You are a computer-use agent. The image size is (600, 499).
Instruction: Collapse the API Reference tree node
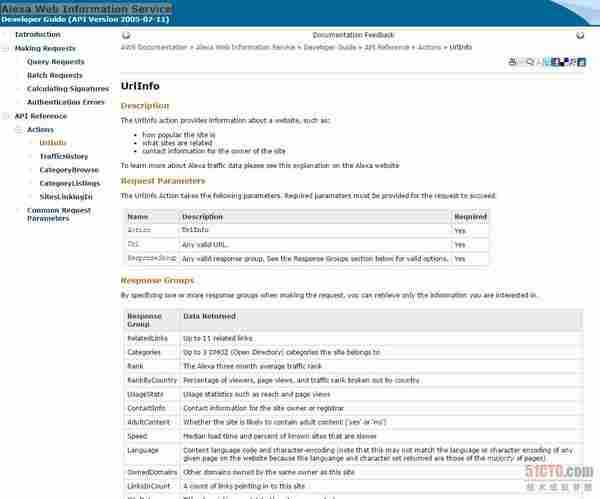[x=6, y=116]
